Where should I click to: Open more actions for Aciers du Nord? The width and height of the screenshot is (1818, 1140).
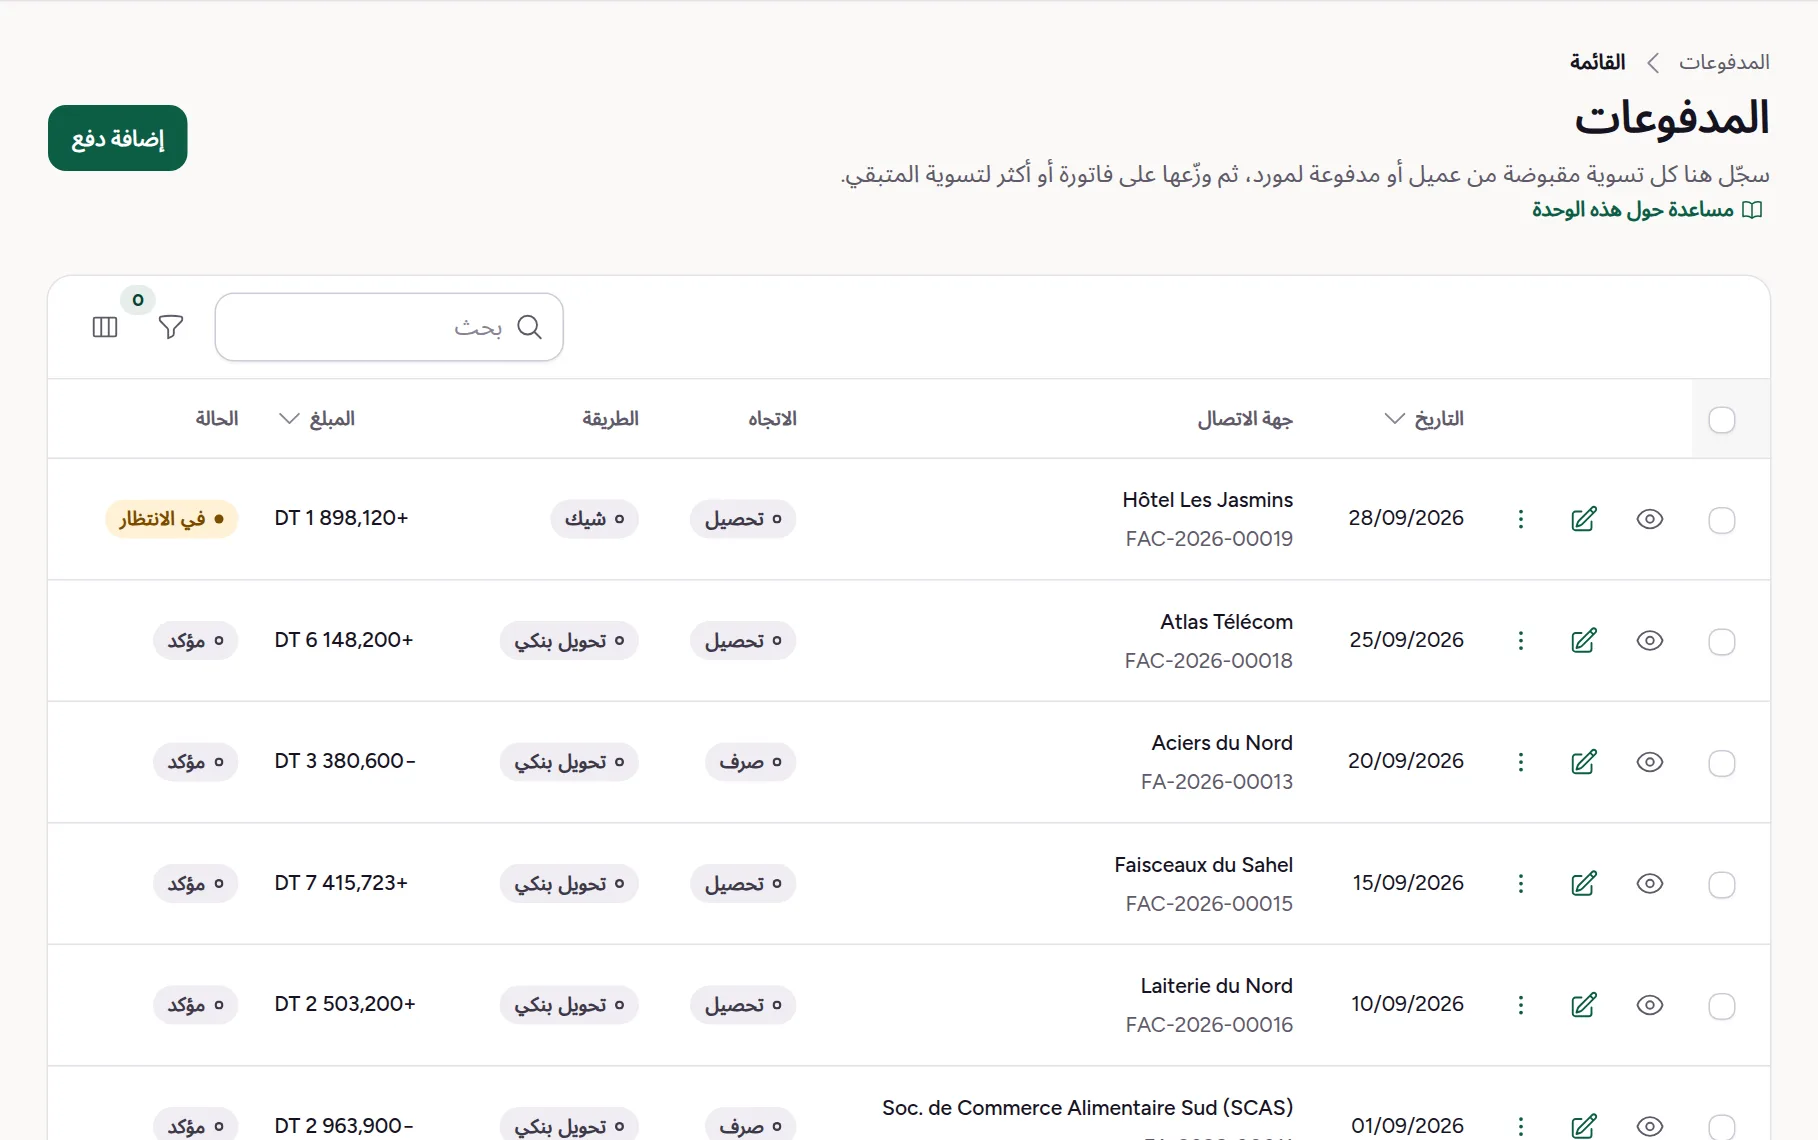point(1521,762)
